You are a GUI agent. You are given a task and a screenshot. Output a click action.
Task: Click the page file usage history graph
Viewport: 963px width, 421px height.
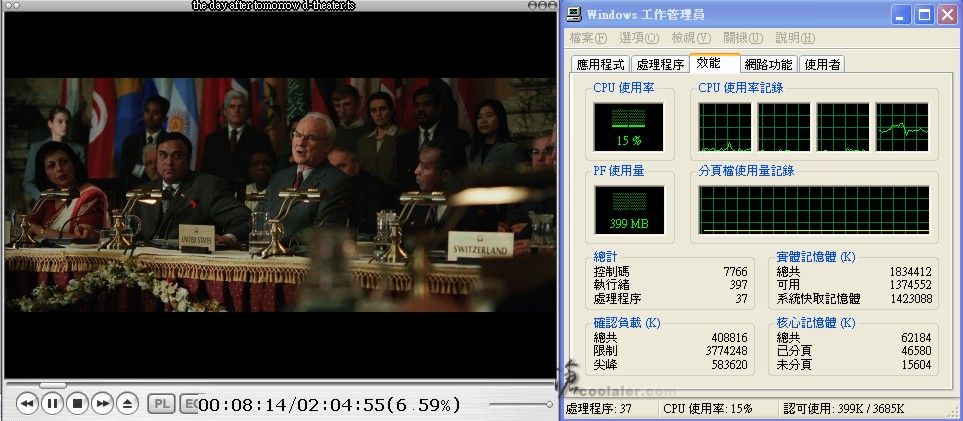pos(814,210)
